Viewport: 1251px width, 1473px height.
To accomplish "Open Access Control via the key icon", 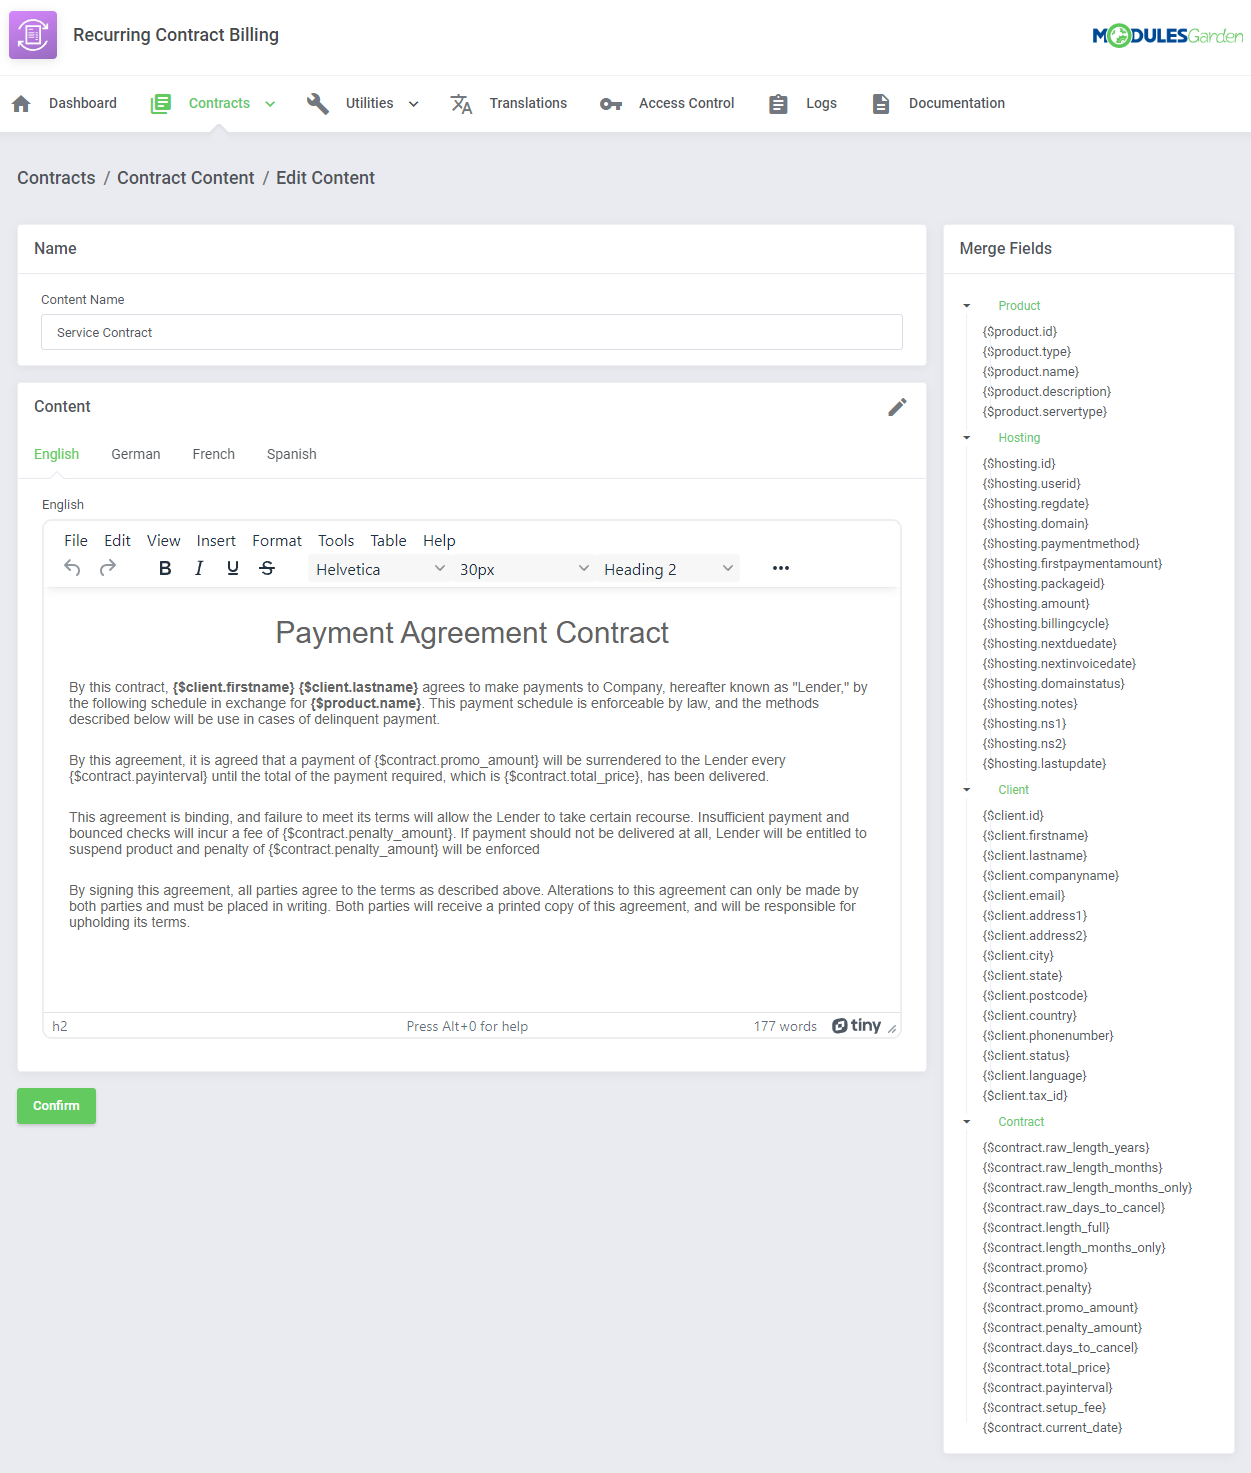I will pos(610,103).
